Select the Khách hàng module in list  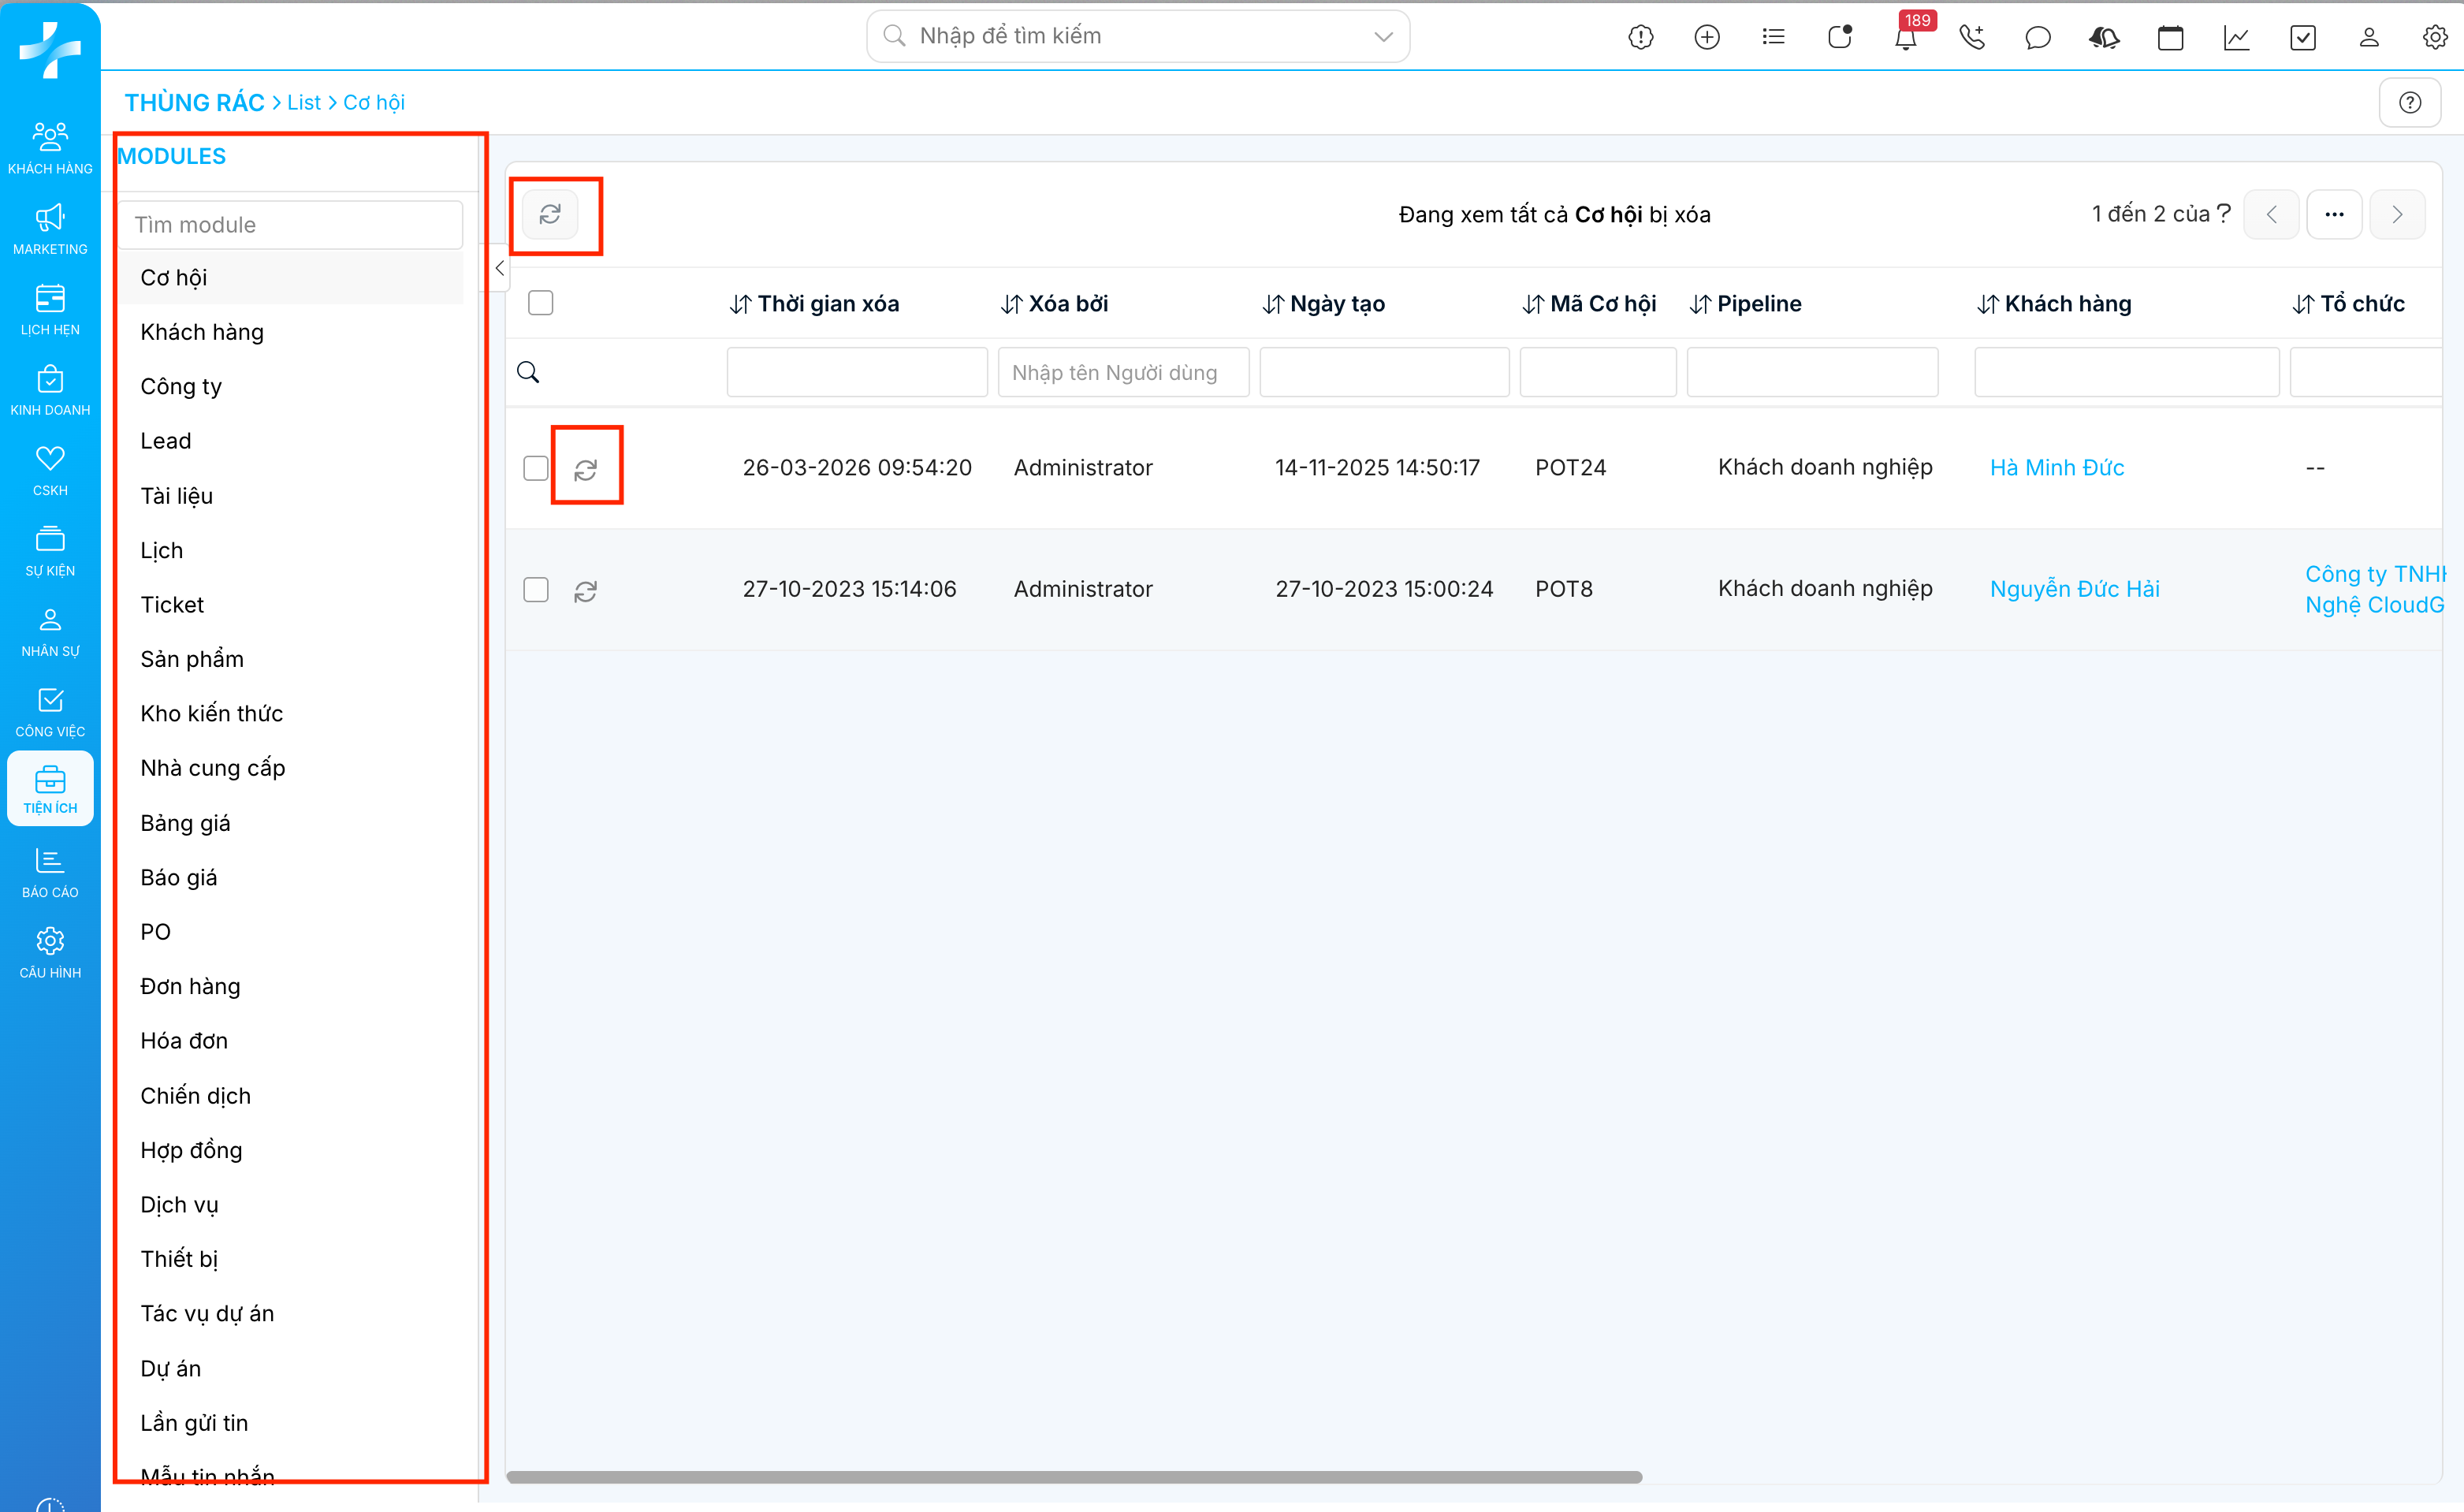click(x=202, y=332)
